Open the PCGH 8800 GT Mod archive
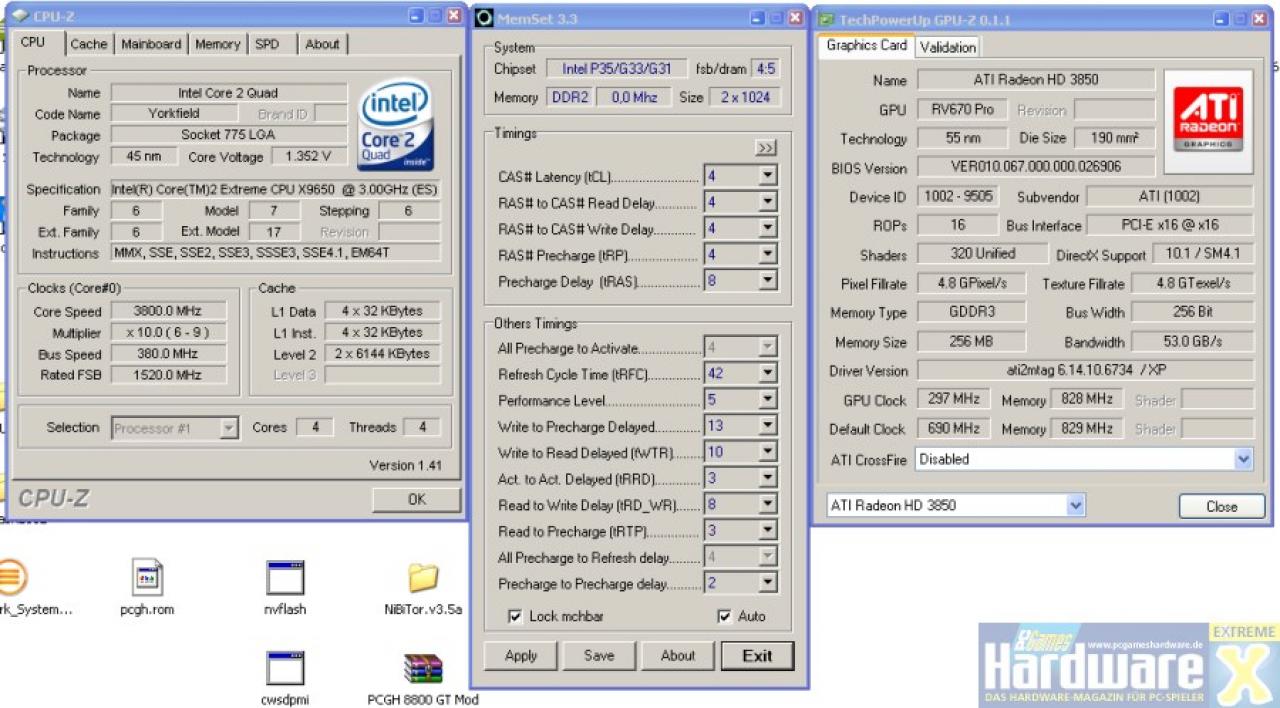This screenshot has height=708, width=1280. tap(423, 668)
